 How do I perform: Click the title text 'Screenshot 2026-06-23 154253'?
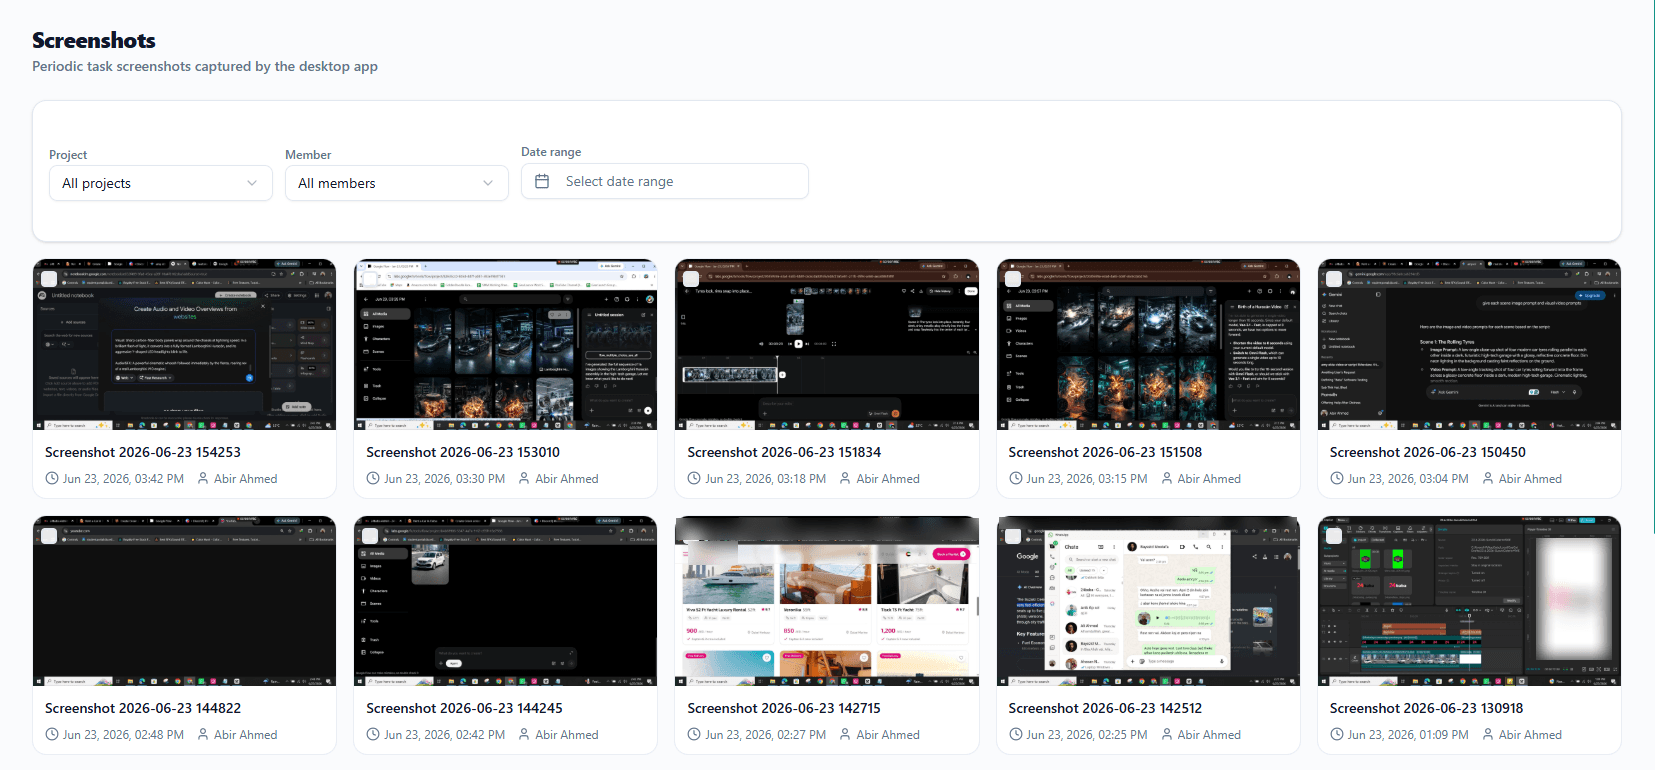(x=143, y=452)
